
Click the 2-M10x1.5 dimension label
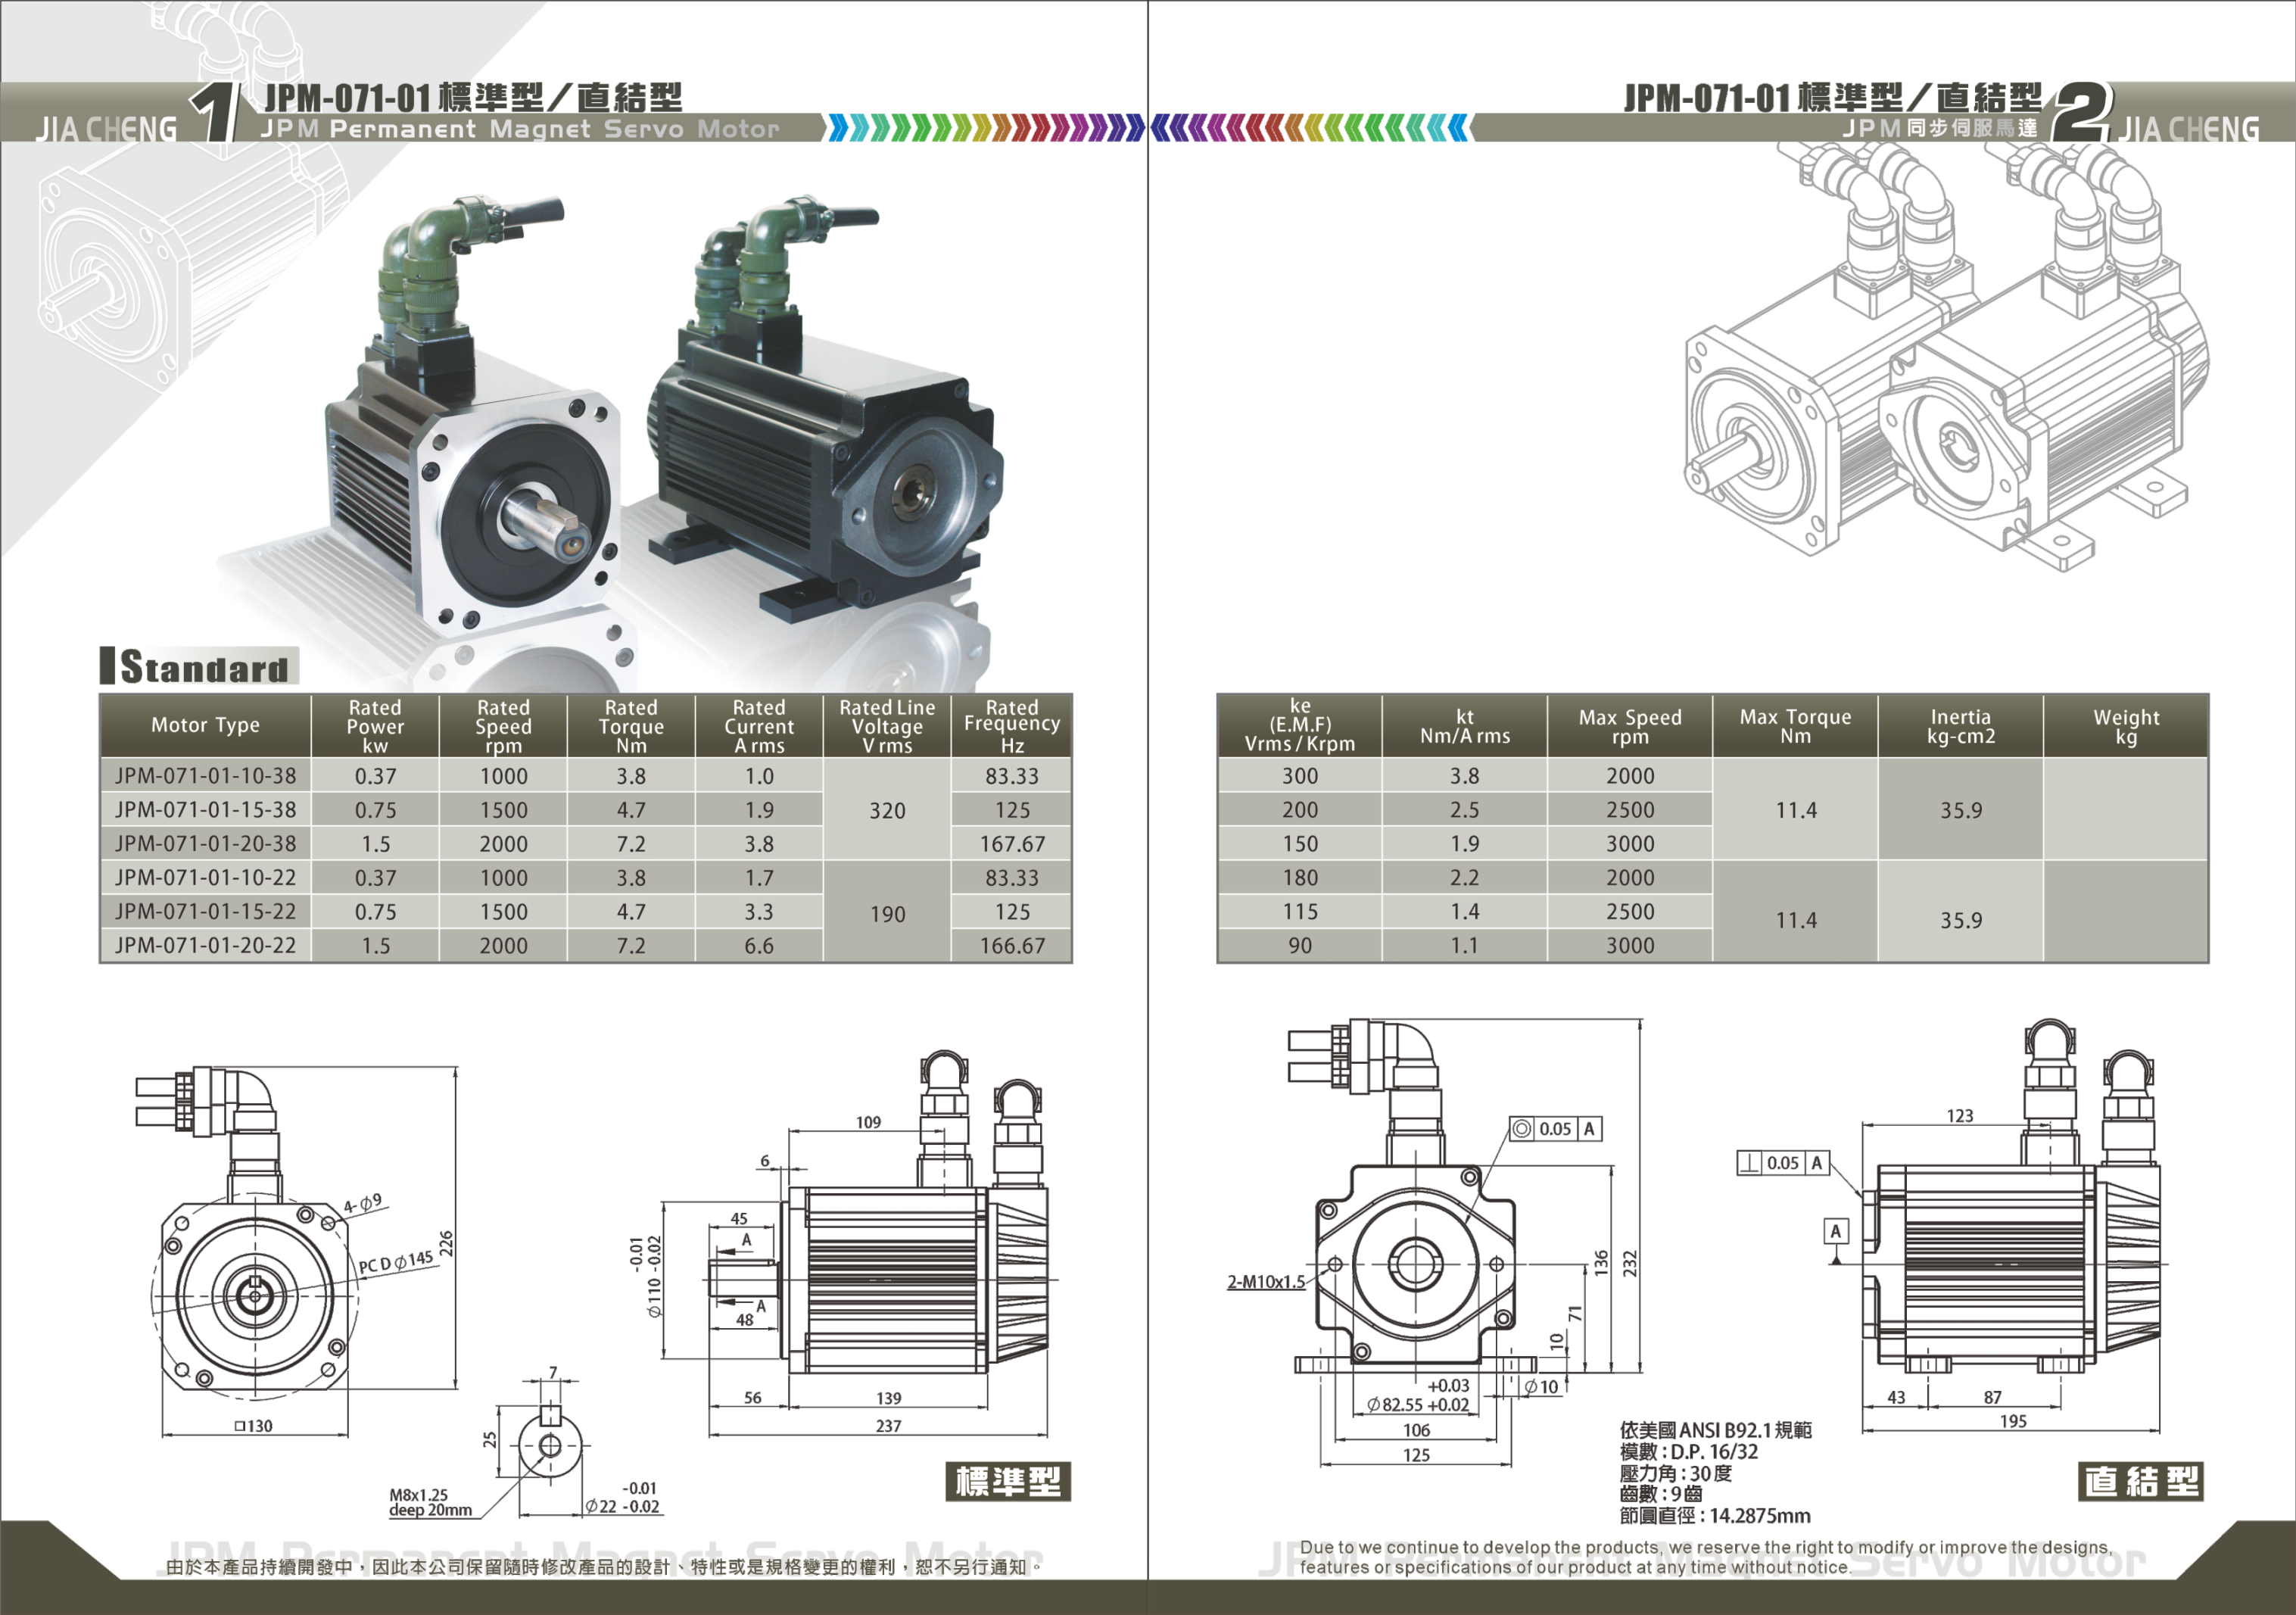[1266, 1281]
